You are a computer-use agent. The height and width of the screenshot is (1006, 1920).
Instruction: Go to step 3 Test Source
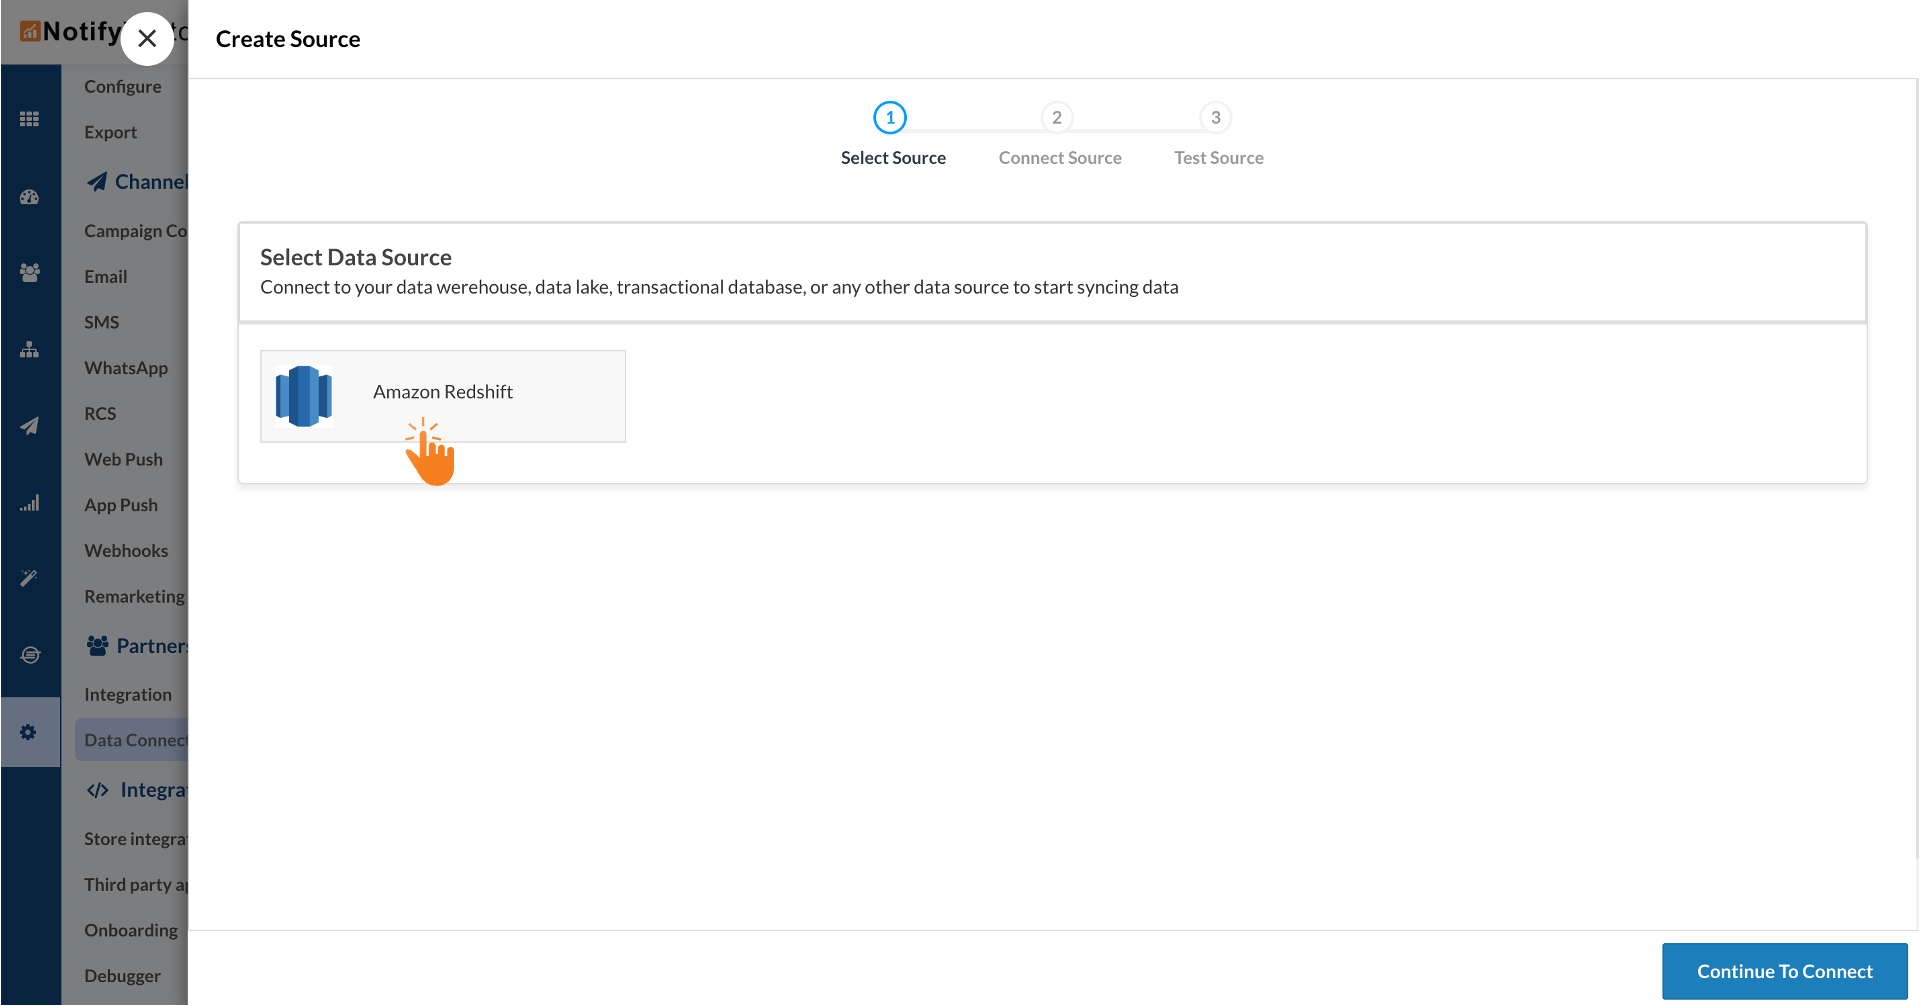tap(1216, 118)
